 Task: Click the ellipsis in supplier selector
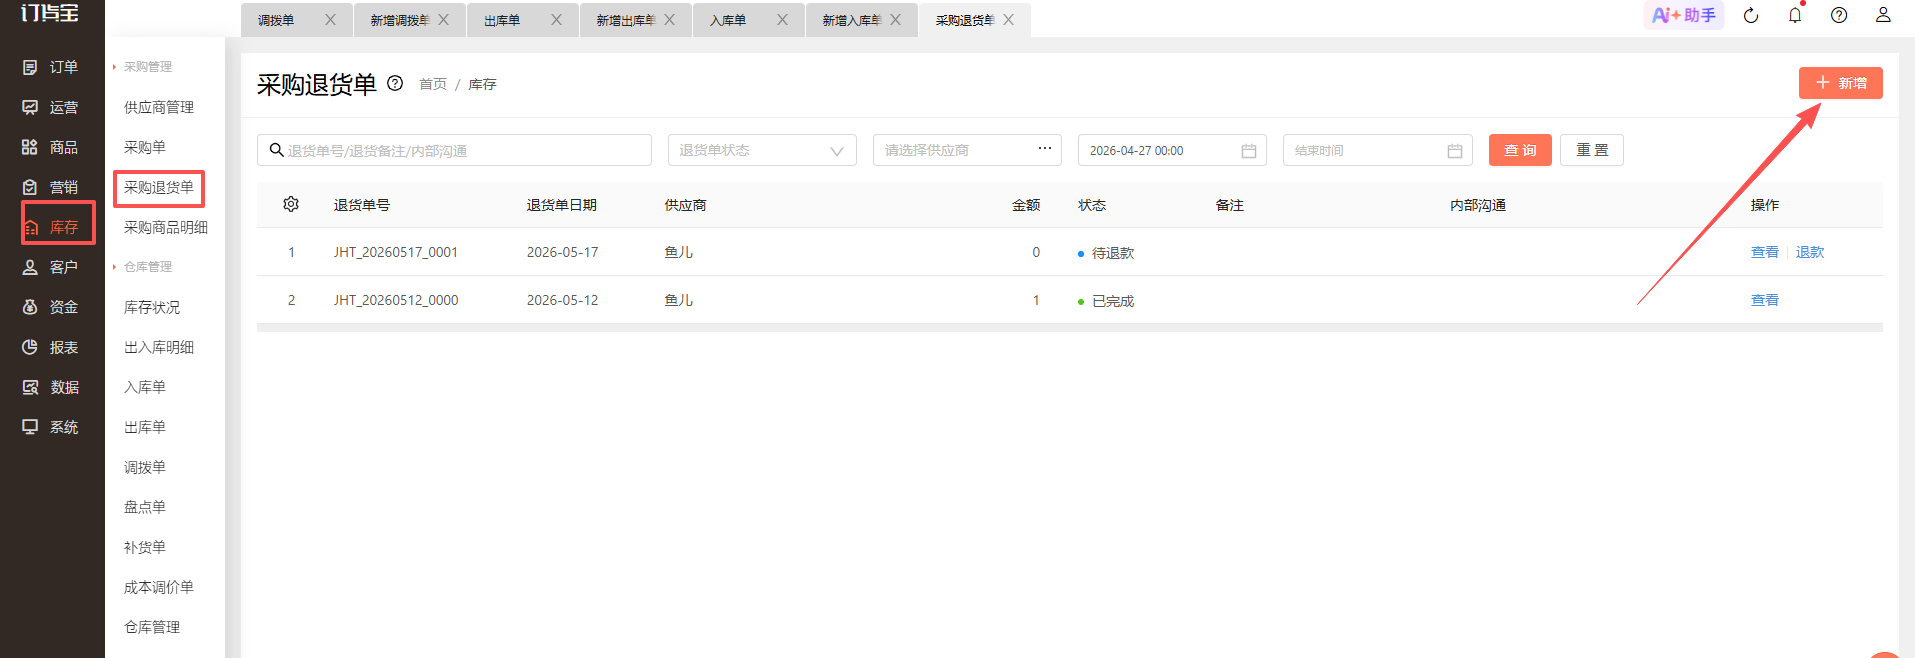click(x=1045, y=148)
